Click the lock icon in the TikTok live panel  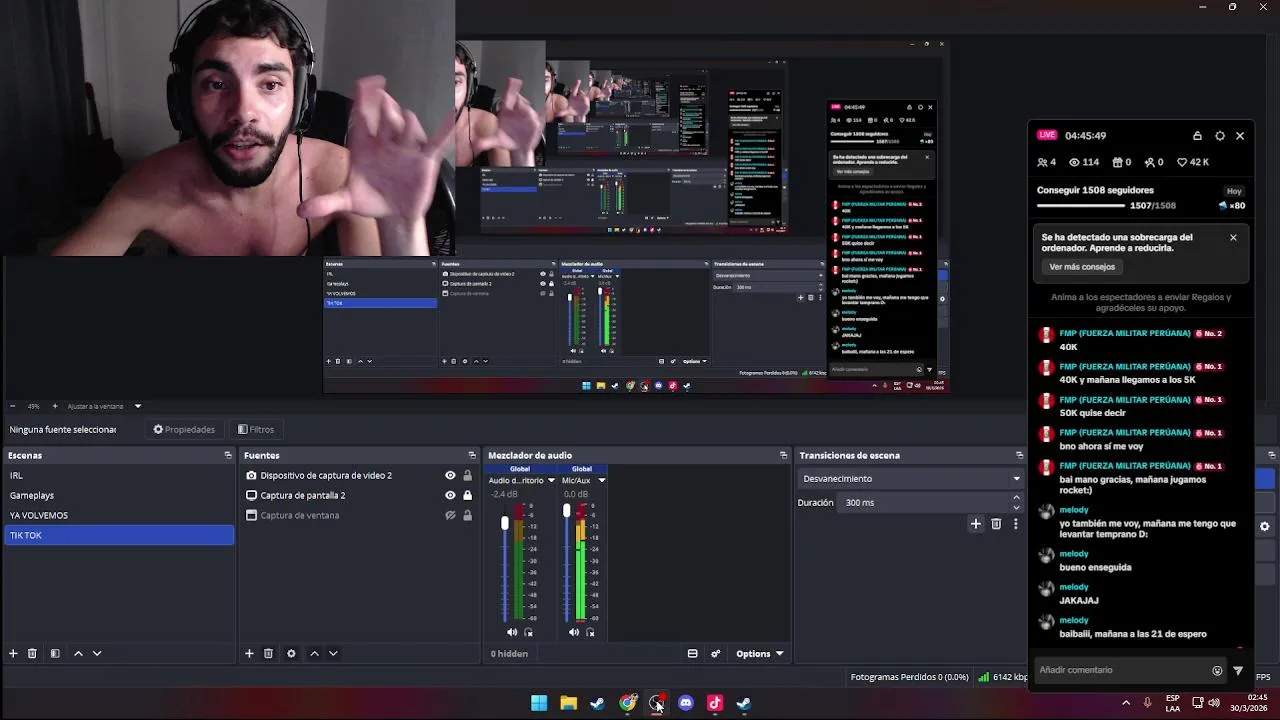[x=1197, y=135]
